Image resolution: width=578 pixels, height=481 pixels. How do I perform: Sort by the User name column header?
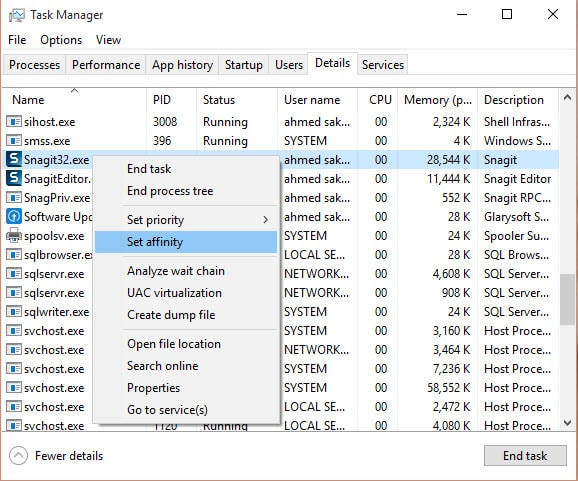pyautogui.click(x=317, y=100)
